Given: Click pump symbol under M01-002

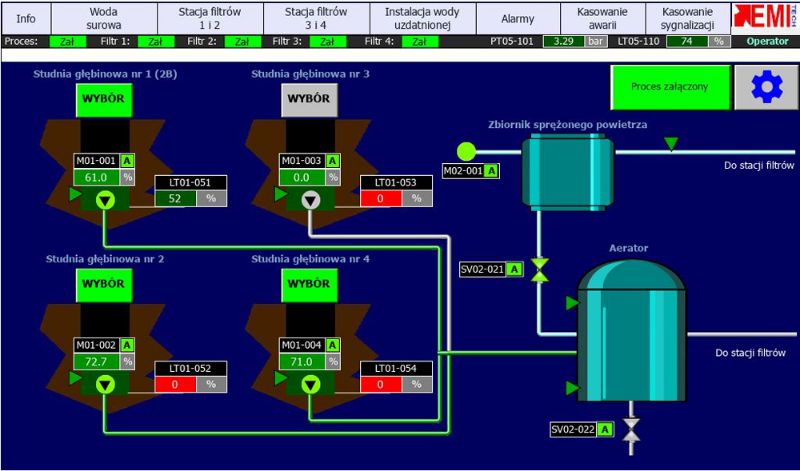Looking at the screenshot, I should coord(107,382).
